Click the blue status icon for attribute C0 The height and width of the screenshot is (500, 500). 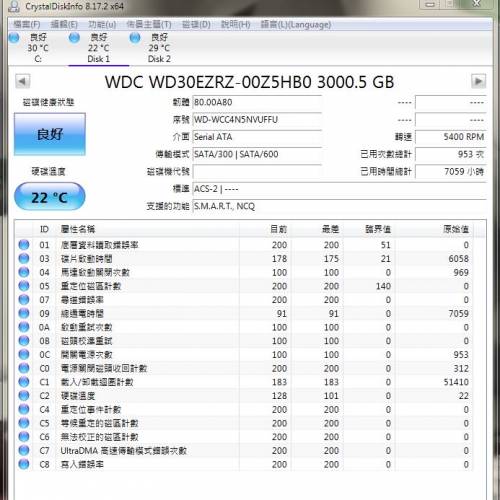24,368
